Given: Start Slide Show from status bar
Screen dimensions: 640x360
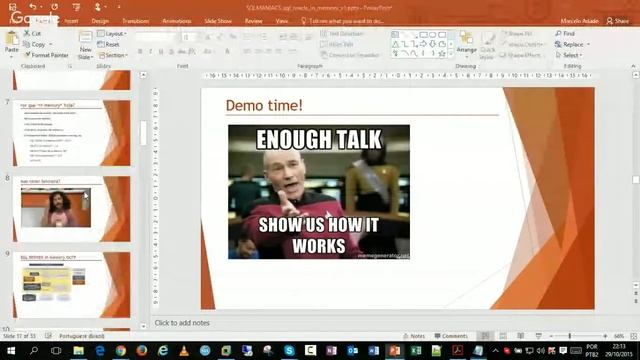Looking at the screenshot, I should click(x=539, y=336).
